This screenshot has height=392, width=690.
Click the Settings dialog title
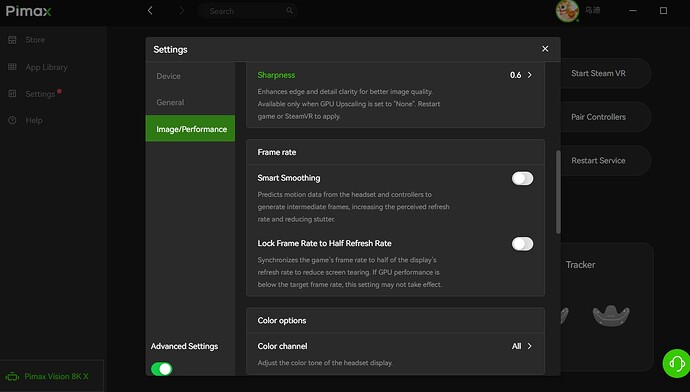[x=170, y=50]
